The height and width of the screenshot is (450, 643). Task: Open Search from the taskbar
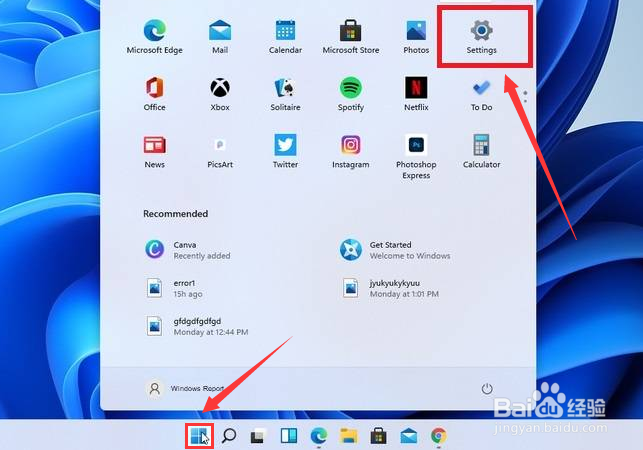[229, 436]
